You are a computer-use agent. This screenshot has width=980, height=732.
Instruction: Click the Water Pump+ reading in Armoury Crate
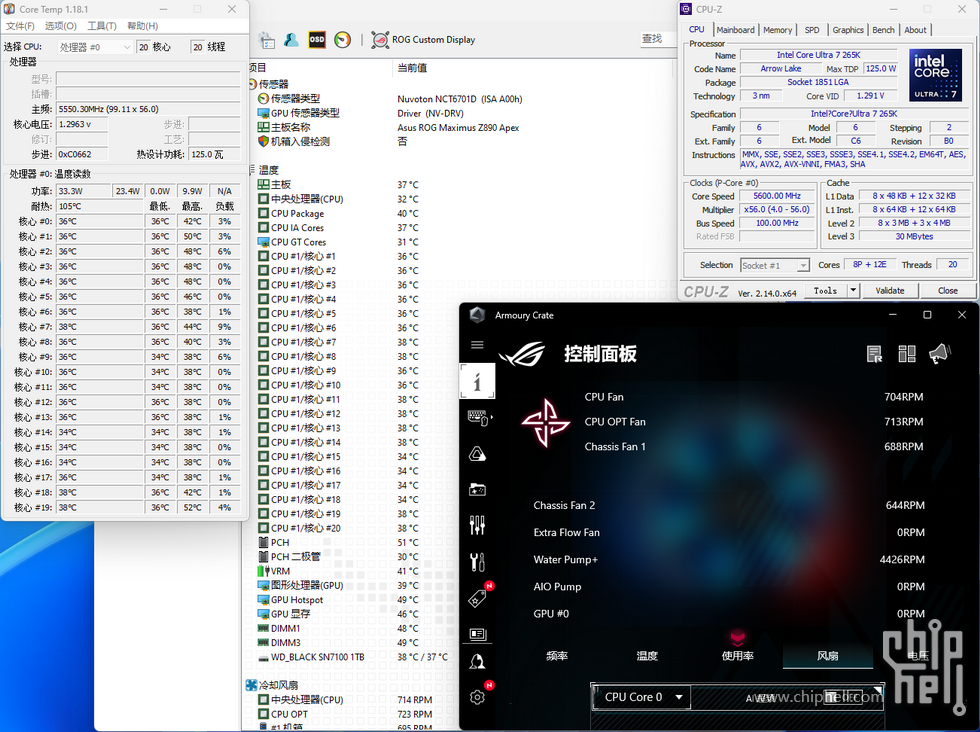click(902, 559)
